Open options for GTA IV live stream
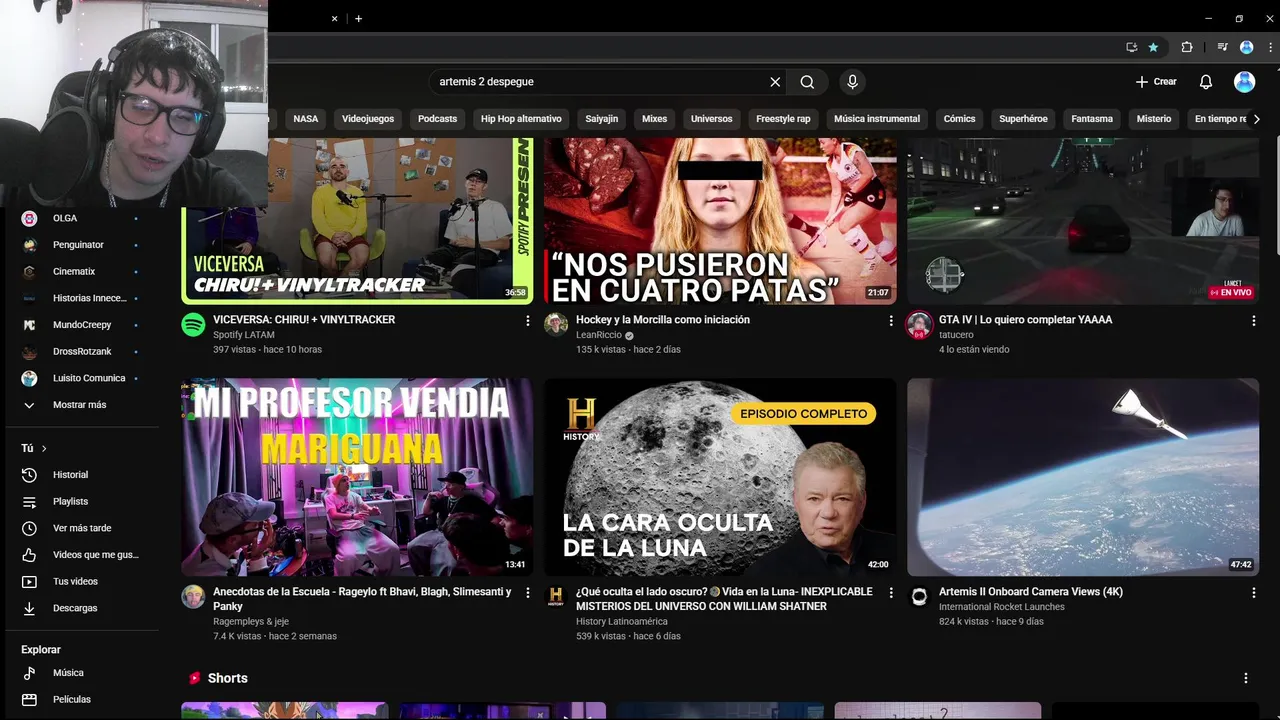Image resolution: width=1280 pixels, height=720 pixels. click(1253, 321)
